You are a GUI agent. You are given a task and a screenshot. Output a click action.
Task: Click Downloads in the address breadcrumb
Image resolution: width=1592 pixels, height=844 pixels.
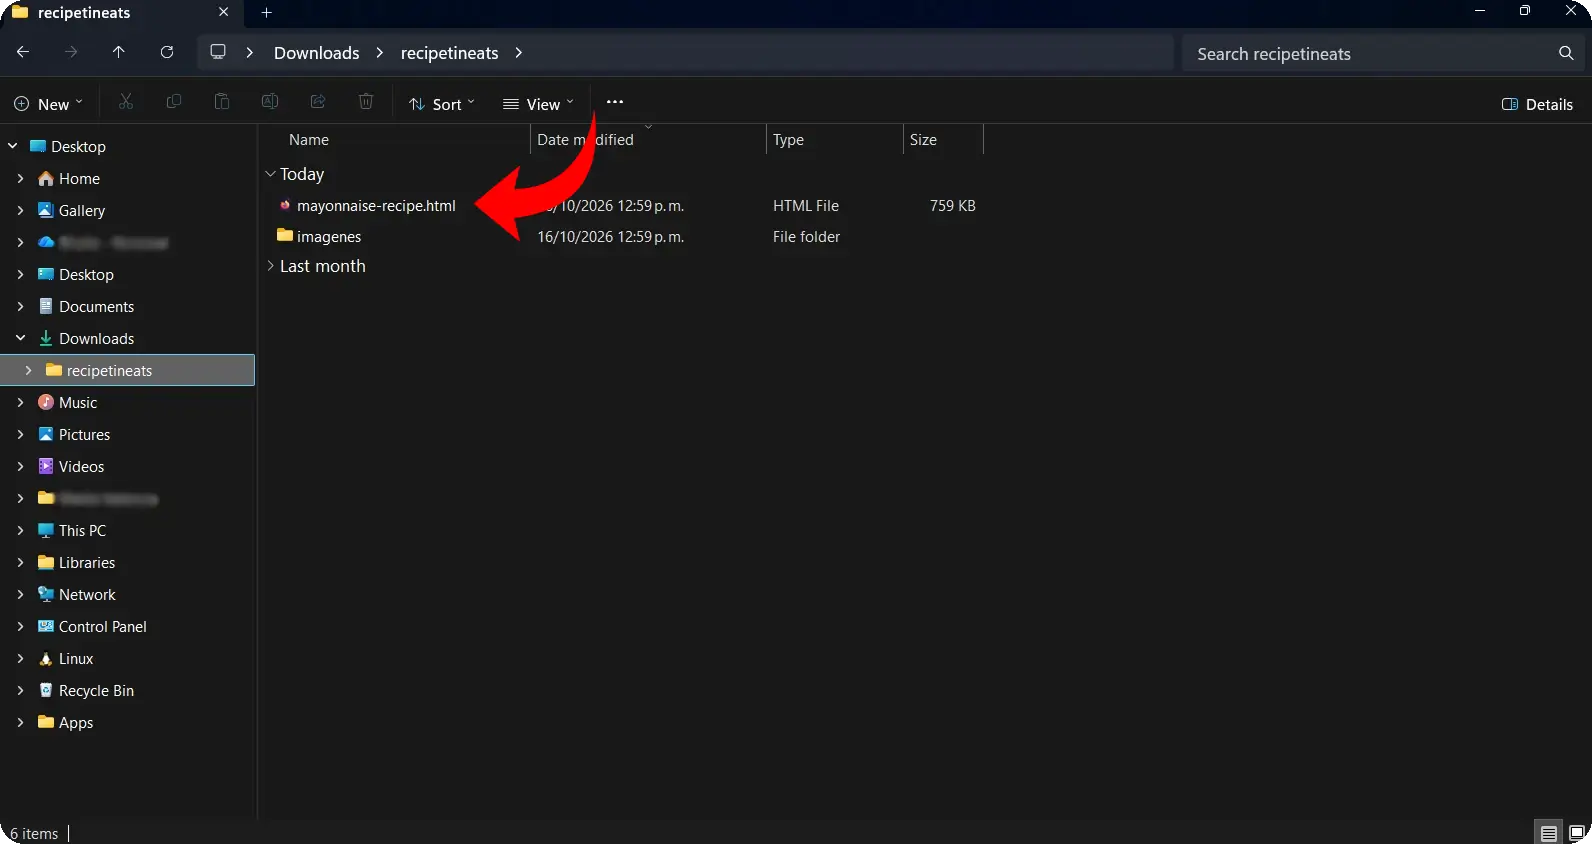point(316,53)
